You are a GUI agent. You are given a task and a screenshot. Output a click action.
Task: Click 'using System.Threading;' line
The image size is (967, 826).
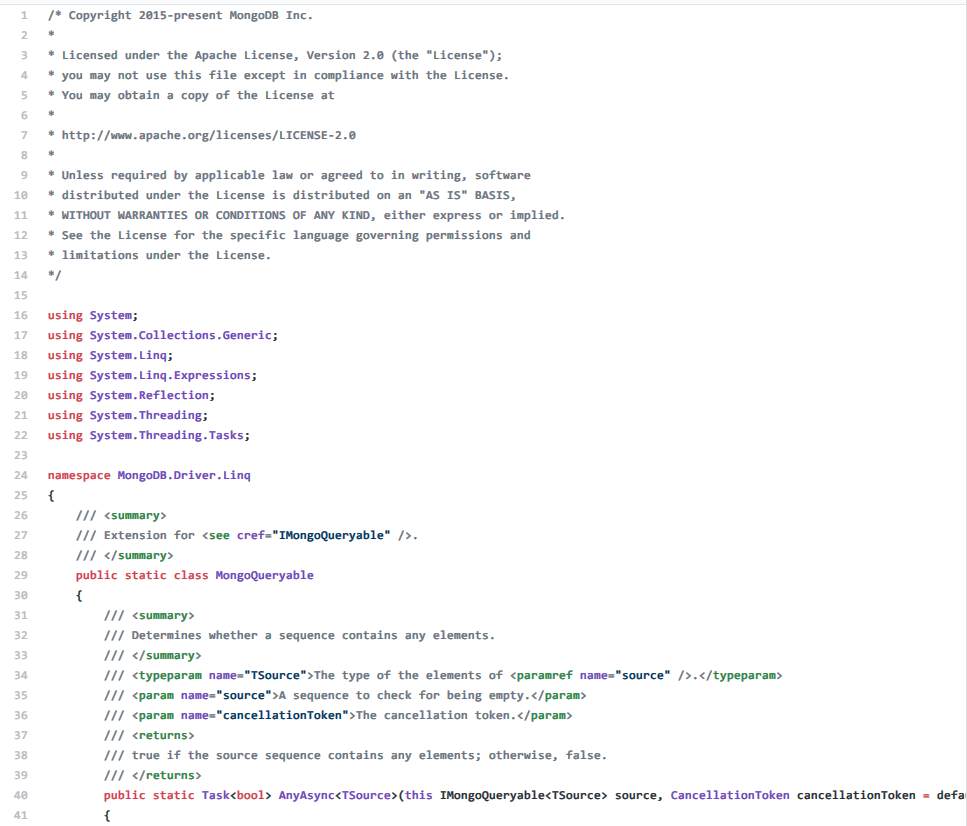tap(128, 415)
